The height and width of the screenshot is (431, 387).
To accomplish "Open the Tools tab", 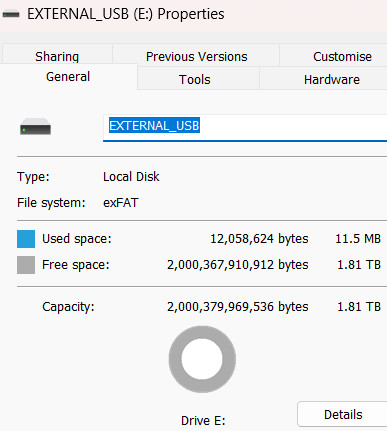I will 195,79.
